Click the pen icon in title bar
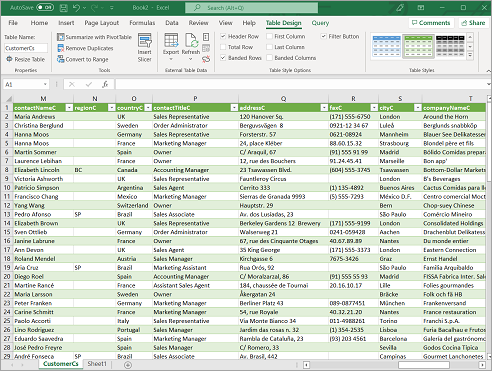 (x=400, y=8)
